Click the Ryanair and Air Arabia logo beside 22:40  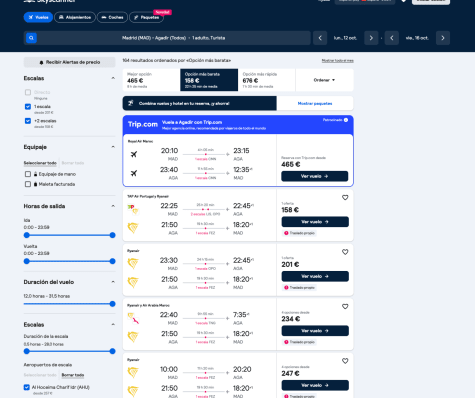pos(133,318)
